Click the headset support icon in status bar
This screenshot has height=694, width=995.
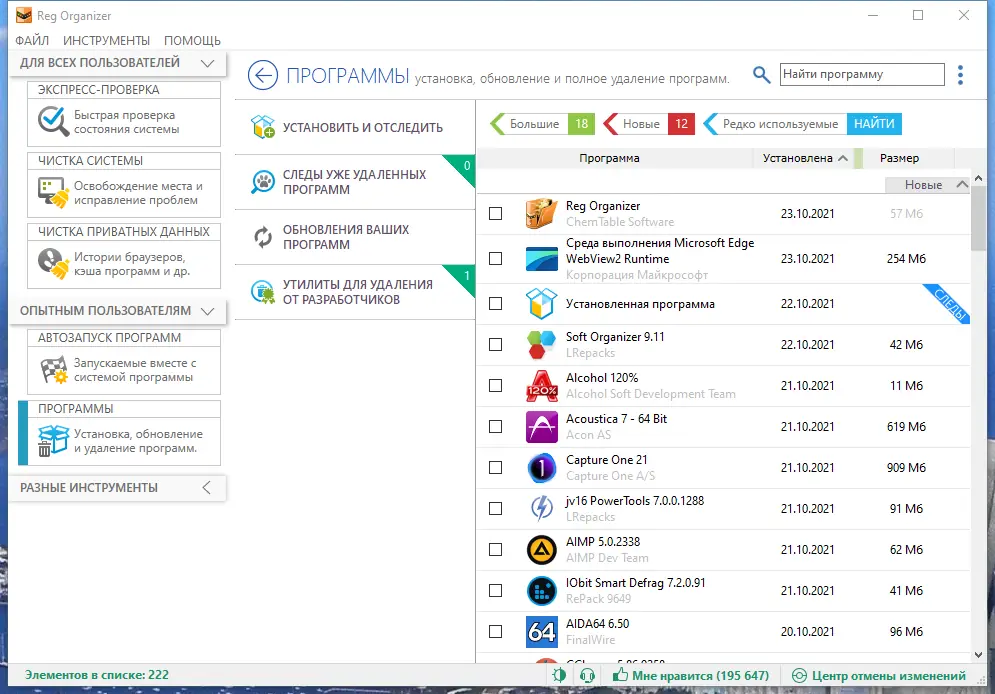[x=587, y=675]
